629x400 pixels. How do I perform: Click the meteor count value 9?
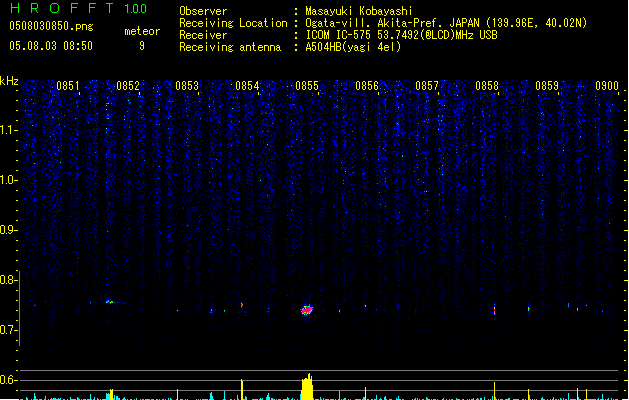(142, 46)
